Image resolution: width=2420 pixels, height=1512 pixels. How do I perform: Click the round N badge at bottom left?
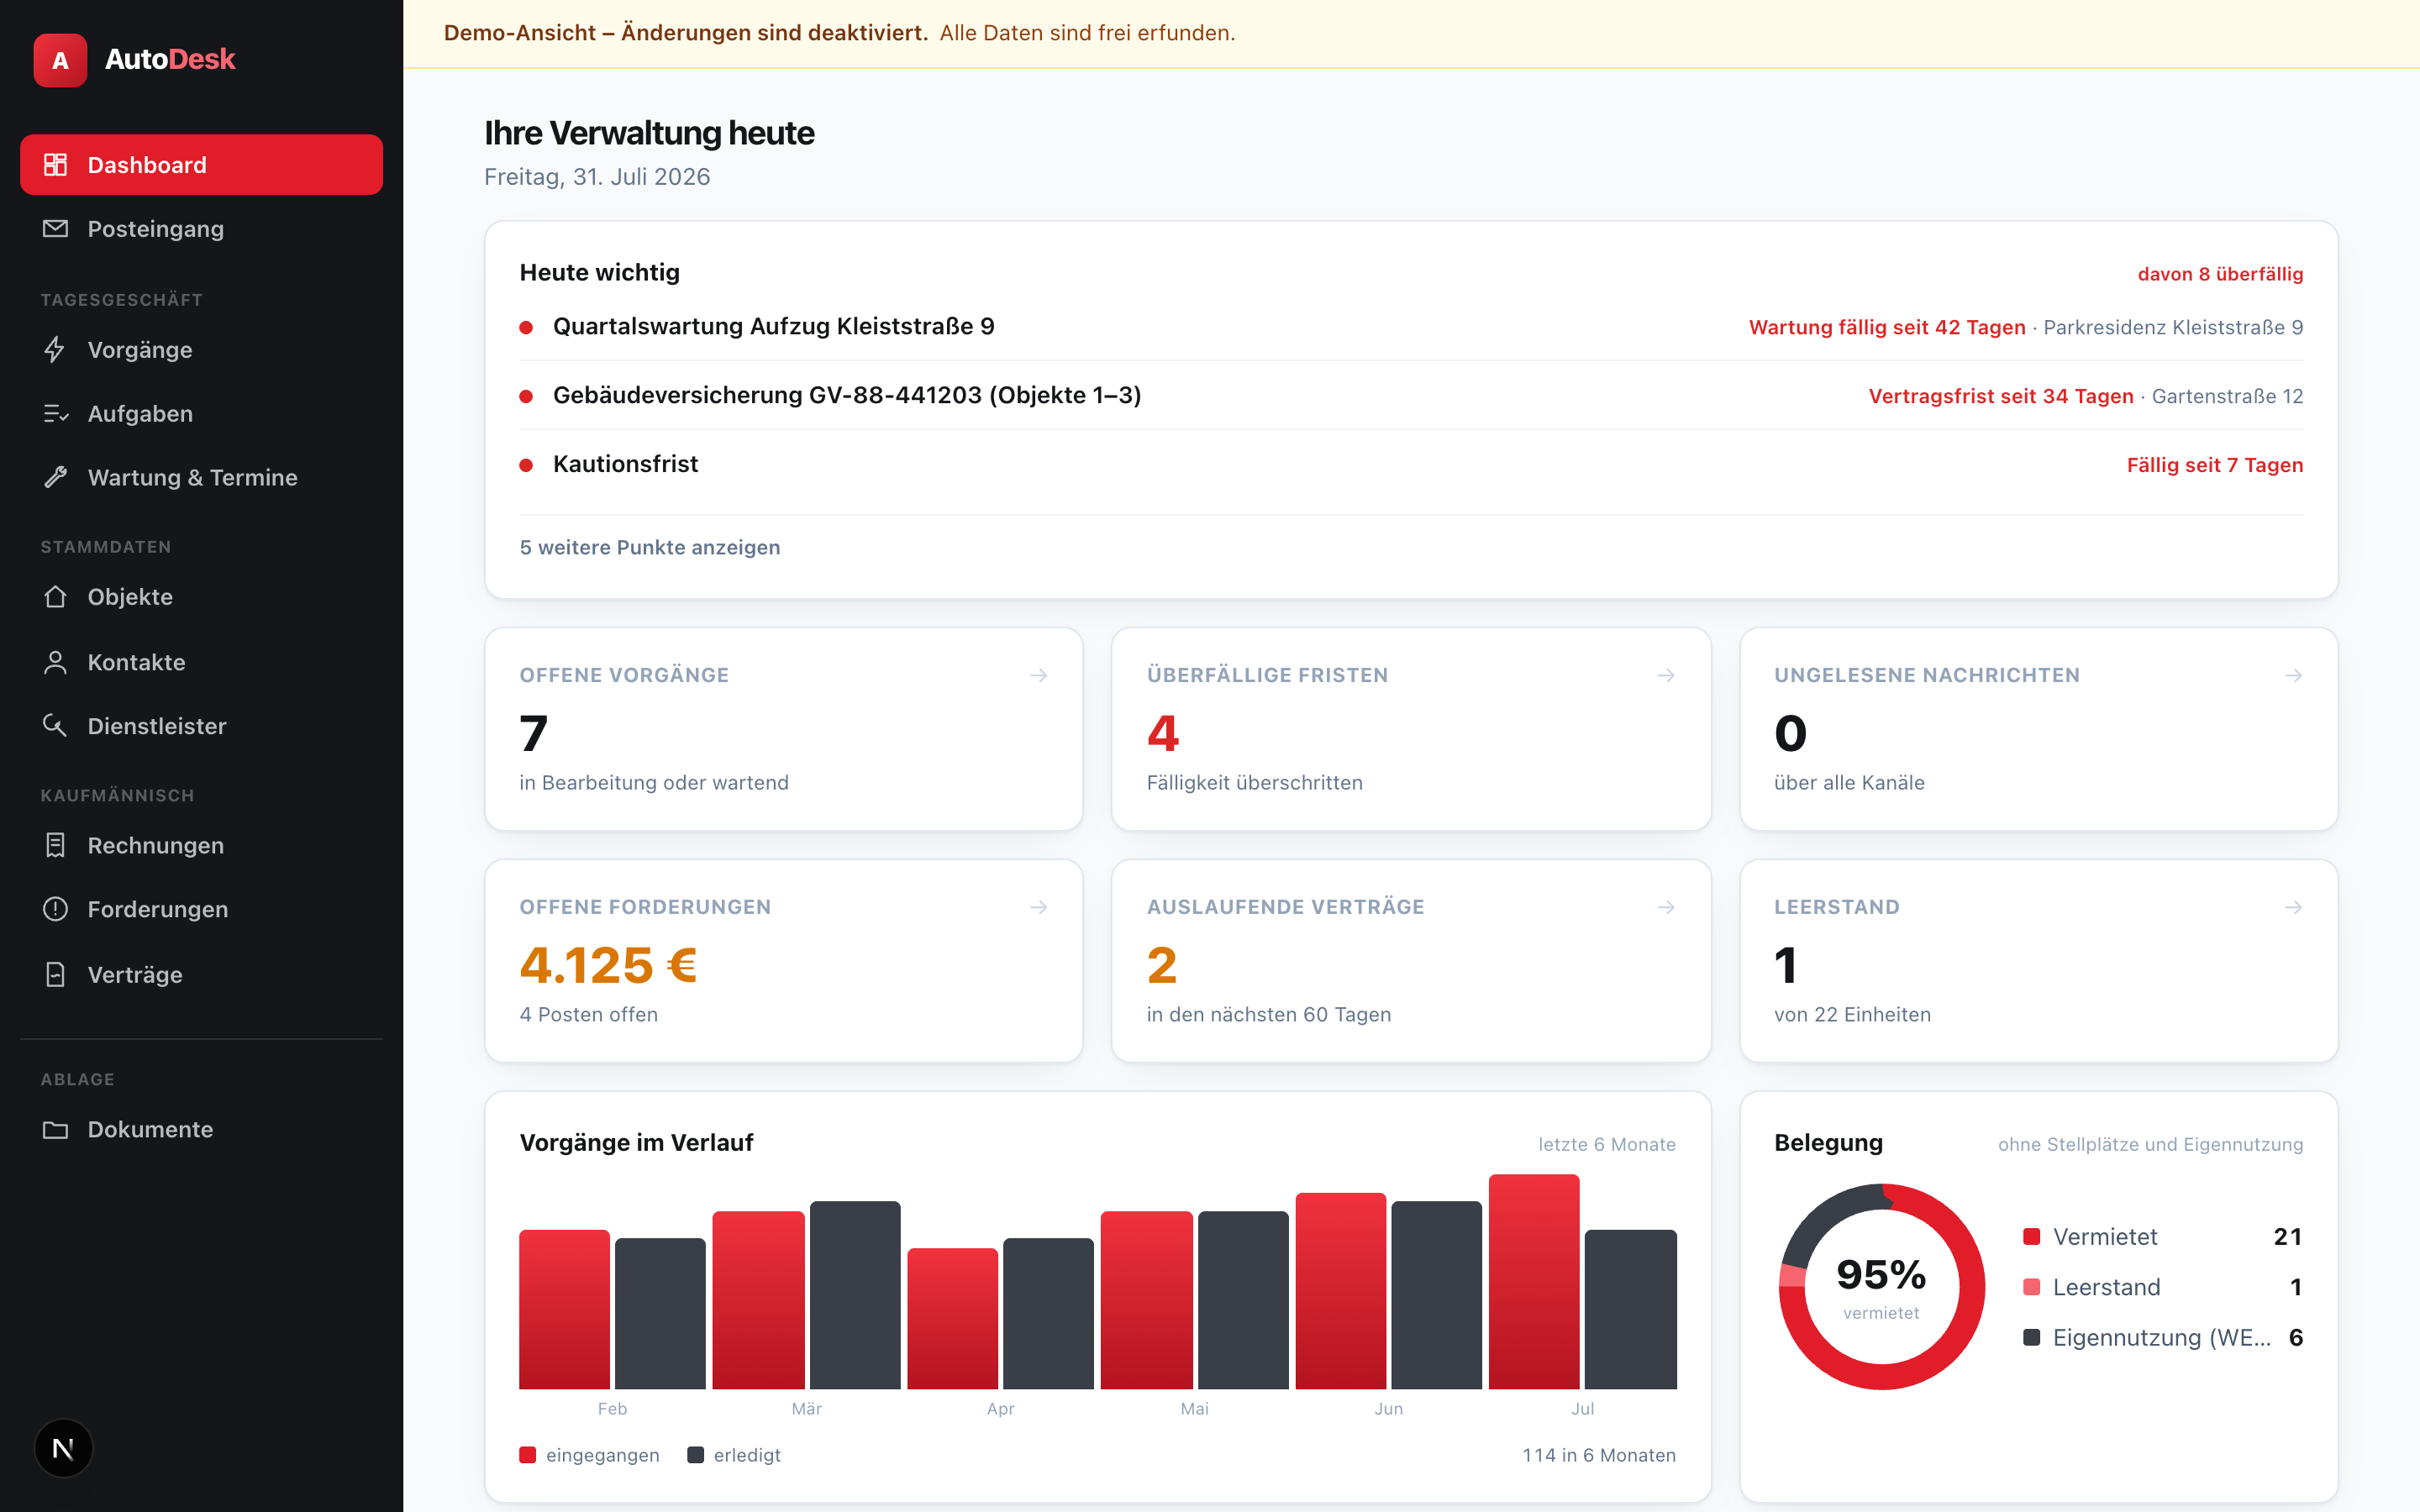tap(63, 1448)
